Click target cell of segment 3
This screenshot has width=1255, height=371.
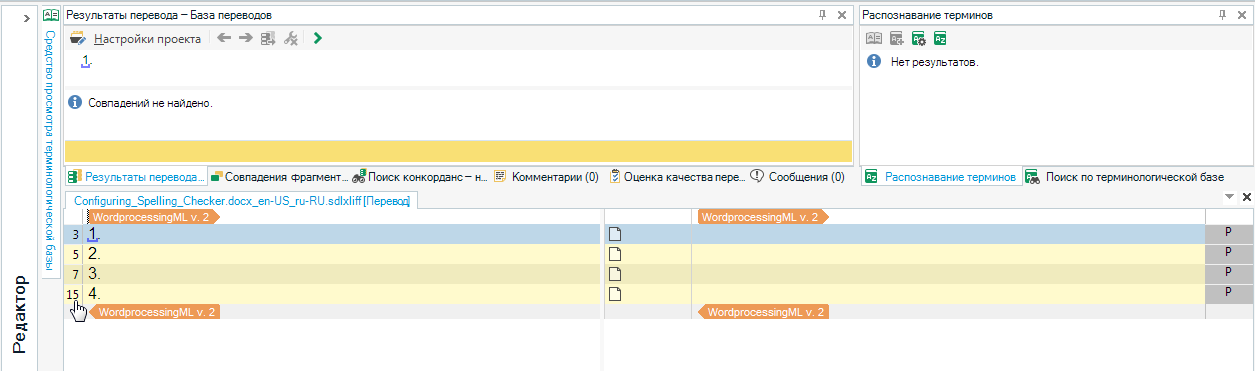pos(948,234)
